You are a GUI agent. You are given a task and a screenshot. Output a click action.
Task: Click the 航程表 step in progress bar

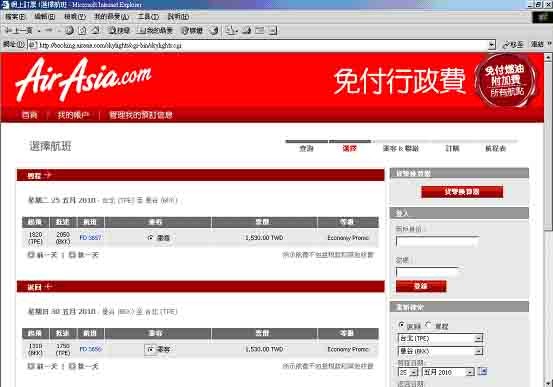click(496, 148)
